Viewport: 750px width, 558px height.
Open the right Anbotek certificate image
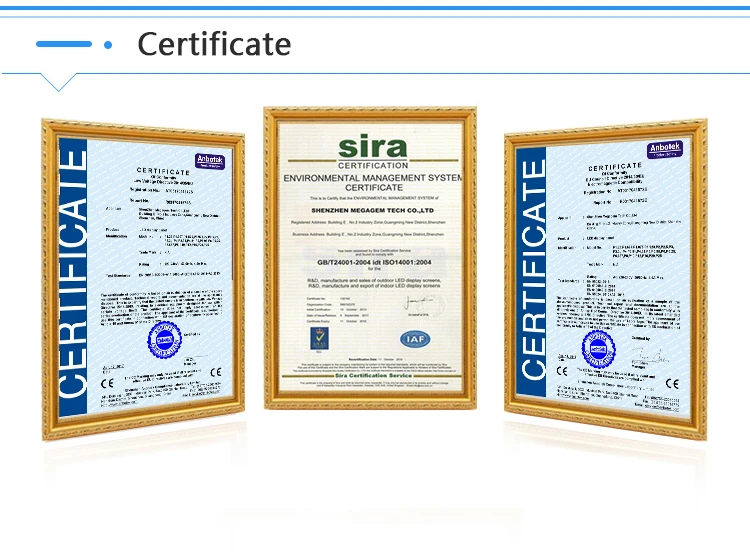606,279
